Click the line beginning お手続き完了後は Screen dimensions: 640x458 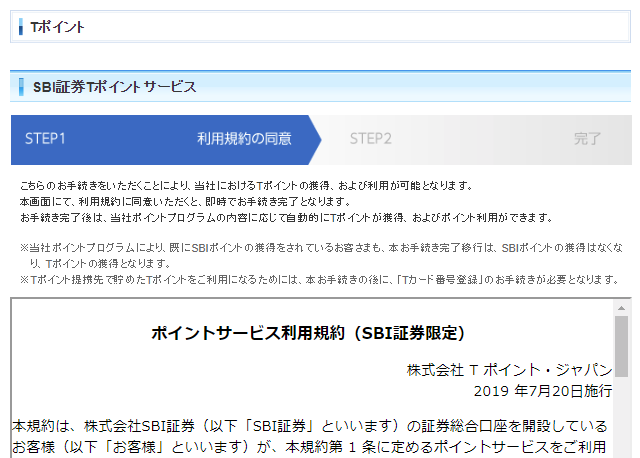[x=286, y=218]
